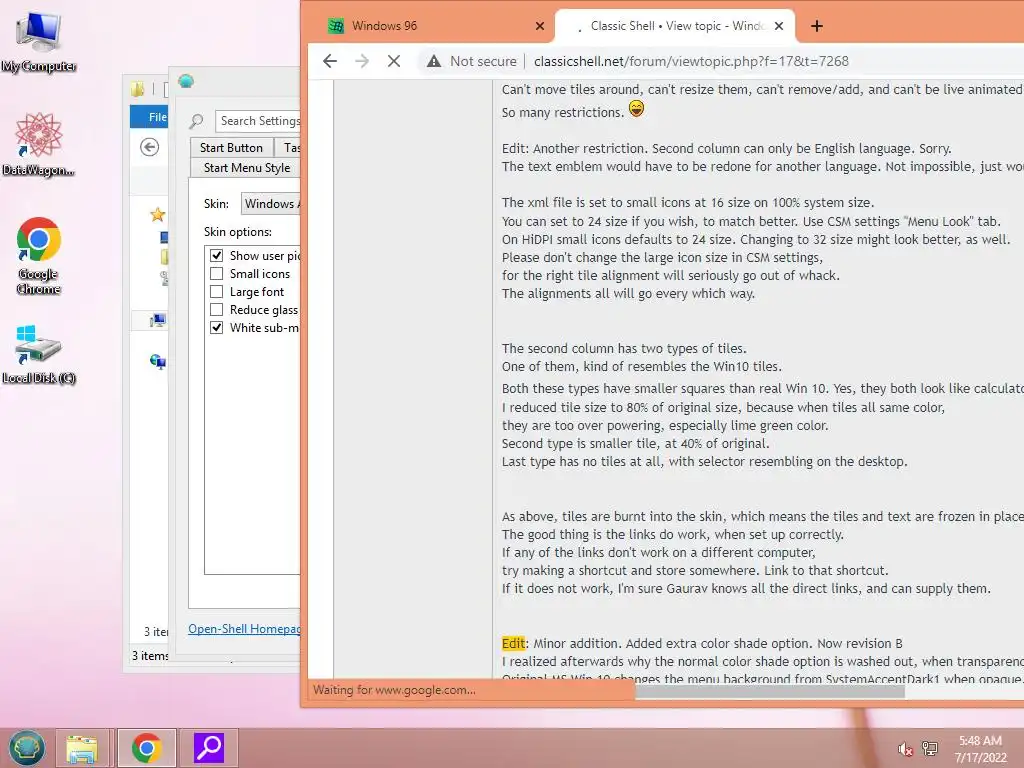Click the muted speaker tray icon

[905, 749]
